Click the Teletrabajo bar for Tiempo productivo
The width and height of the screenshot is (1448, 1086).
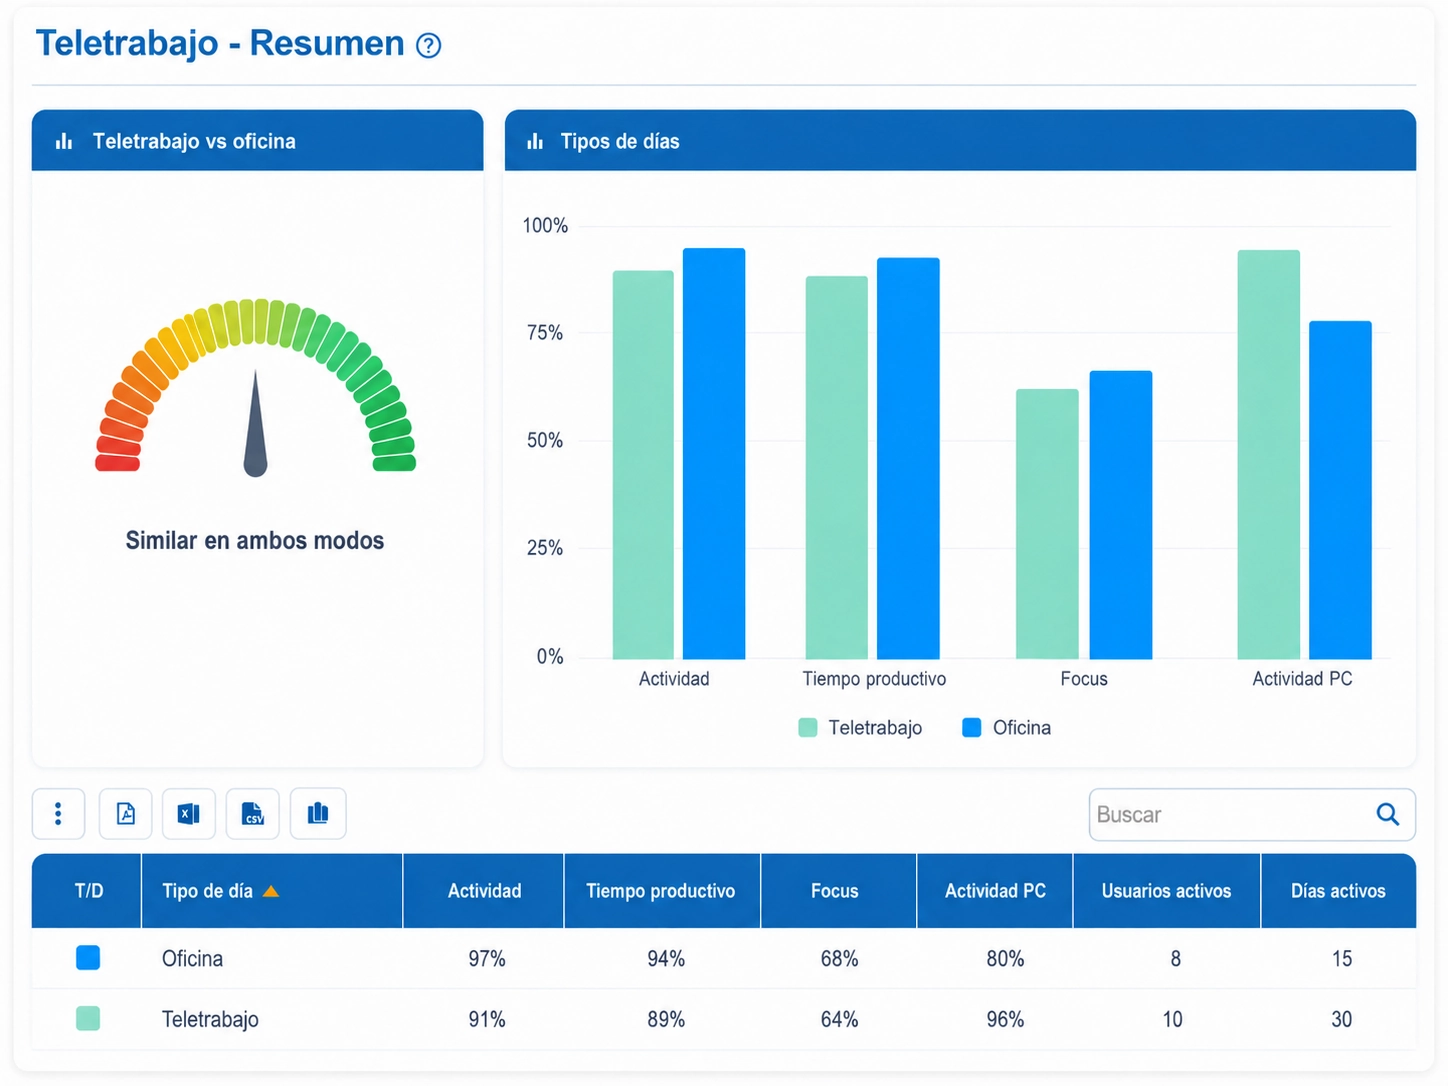click(x=837, y=468)
